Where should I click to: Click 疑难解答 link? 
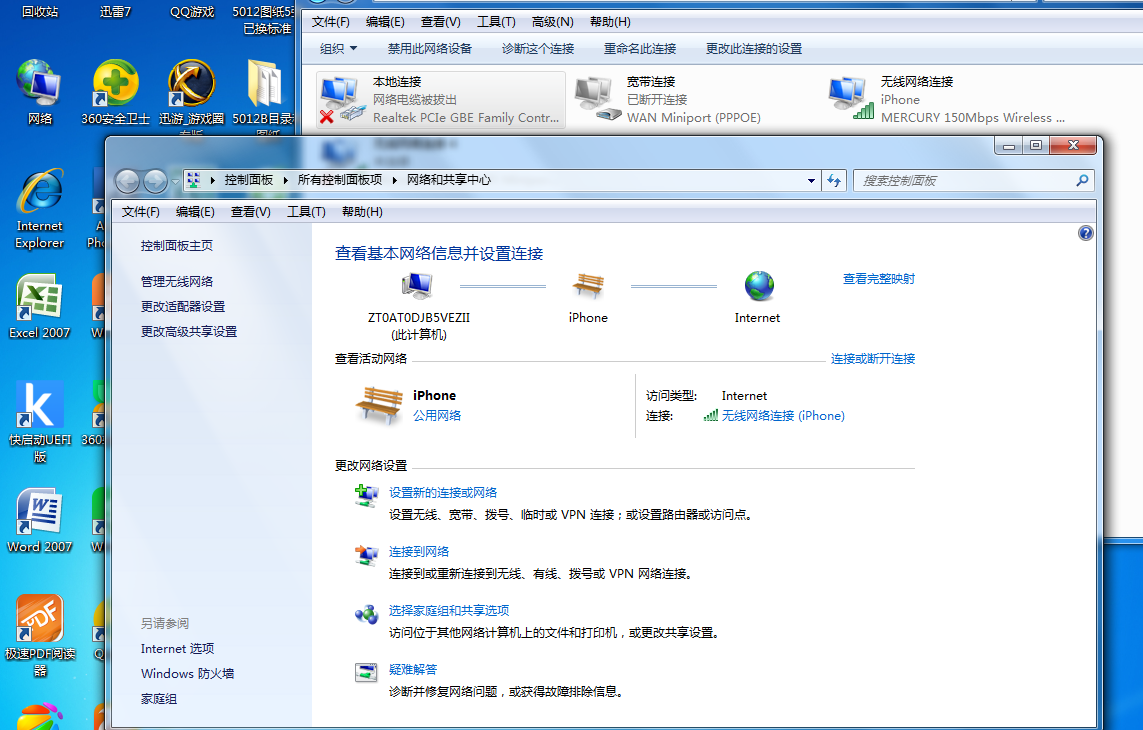pos(413,669)
